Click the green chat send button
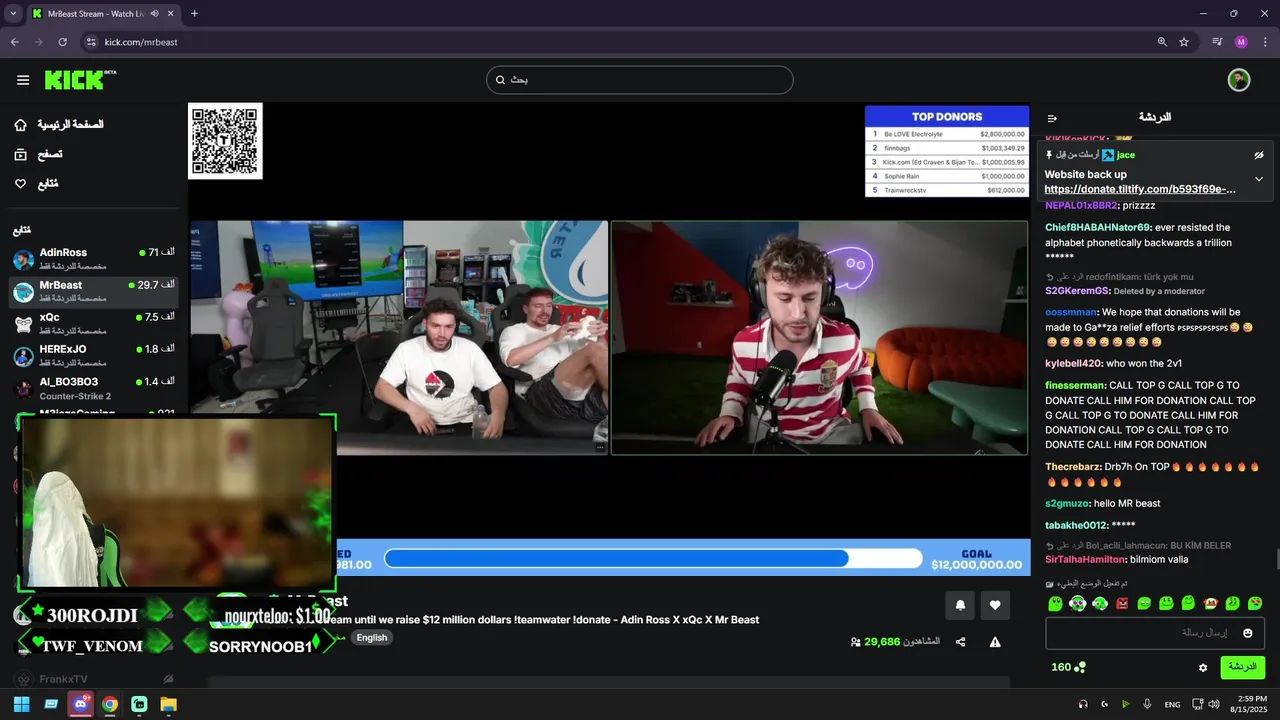This screenshot has height=720, width=1280. click(1243, 667)
